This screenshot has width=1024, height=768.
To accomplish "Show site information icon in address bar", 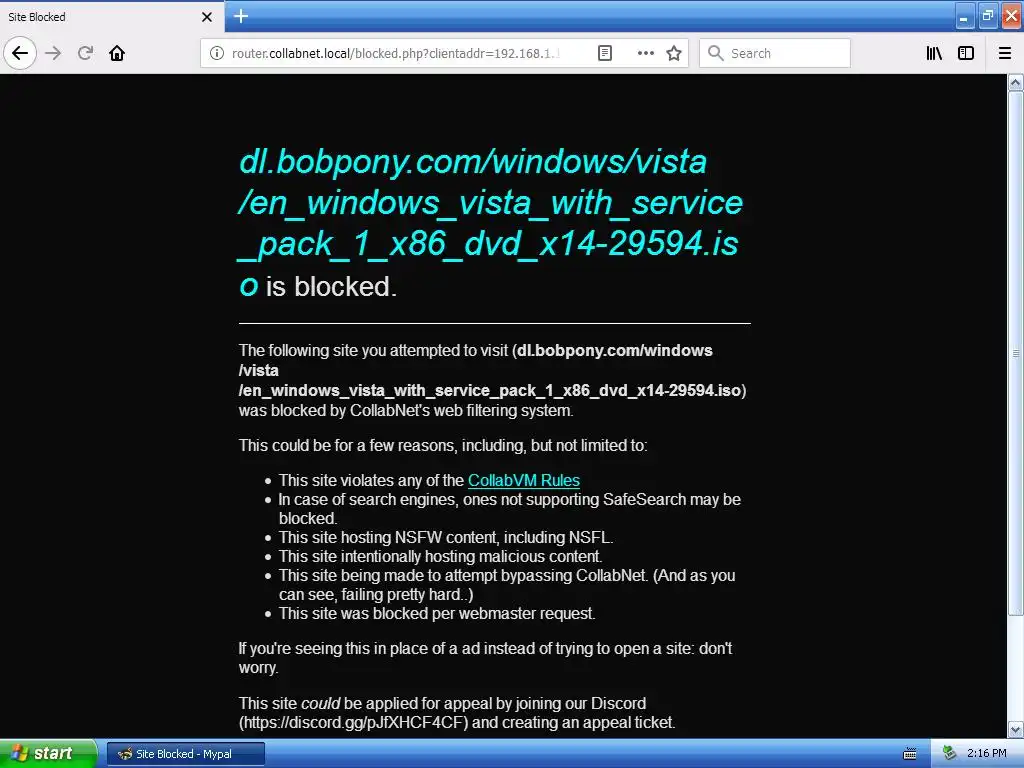I will click(216, 53).
